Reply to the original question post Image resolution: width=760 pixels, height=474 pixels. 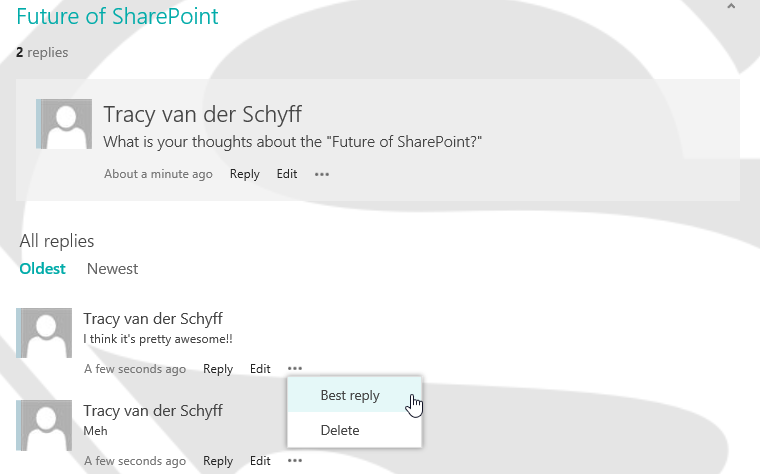[244, 174]
